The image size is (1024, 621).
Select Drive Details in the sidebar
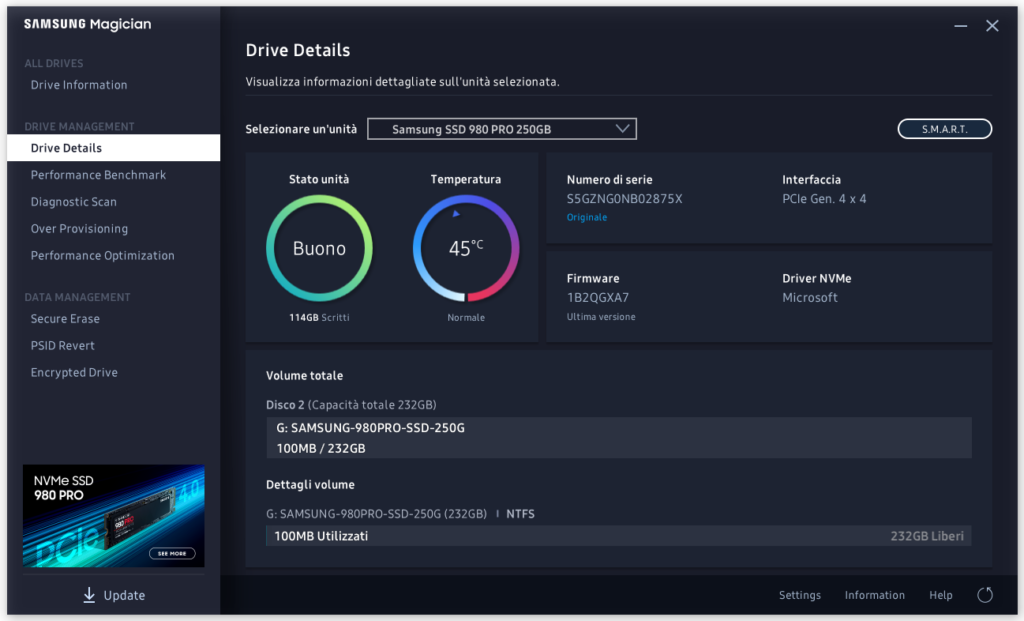click(114, 148)
